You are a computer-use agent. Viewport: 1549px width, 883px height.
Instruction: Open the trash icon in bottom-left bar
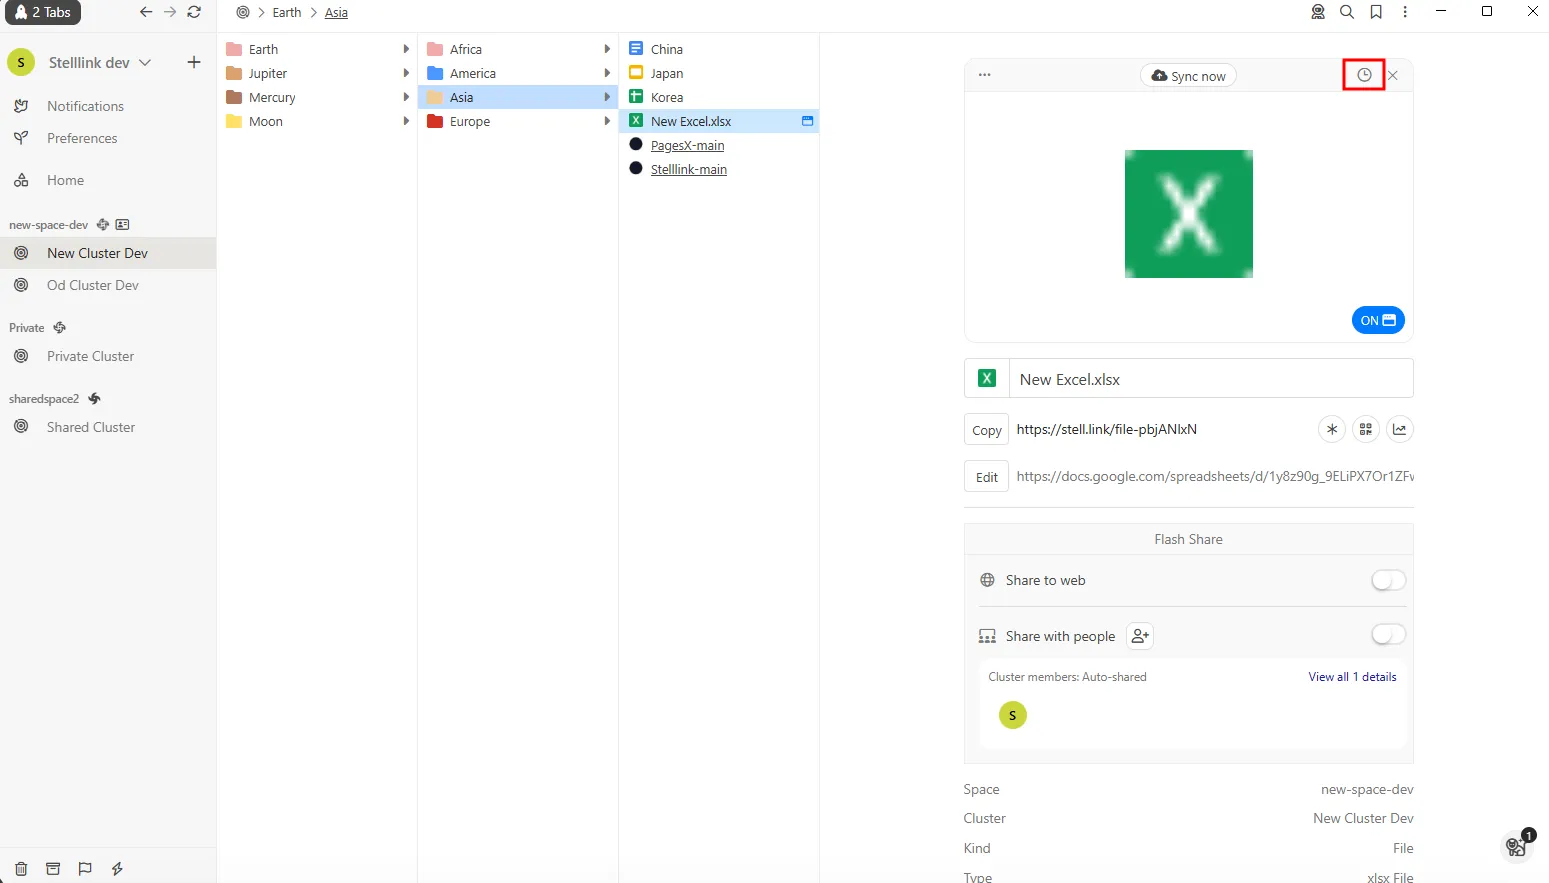pyautogui.click(x=21, y=869)
